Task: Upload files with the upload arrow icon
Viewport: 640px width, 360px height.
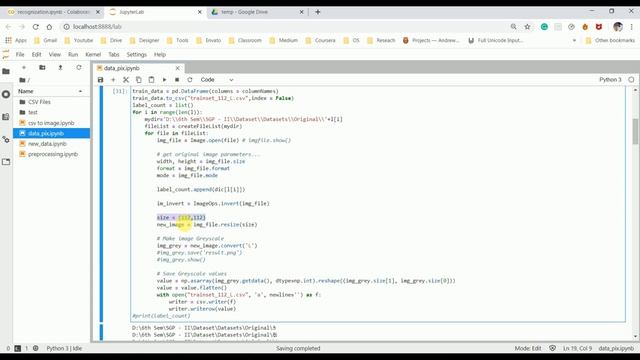Action: click(60, 67)
